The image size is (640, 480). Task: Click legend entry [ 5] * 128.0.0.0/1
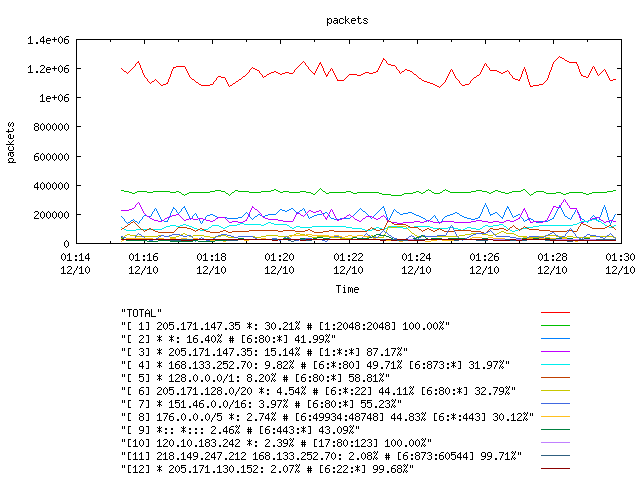pyautogui.click(x=256, y=378)
